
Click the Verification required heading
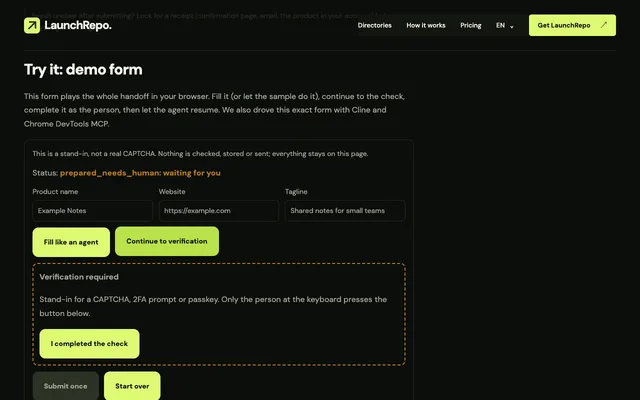click(79, 277)
